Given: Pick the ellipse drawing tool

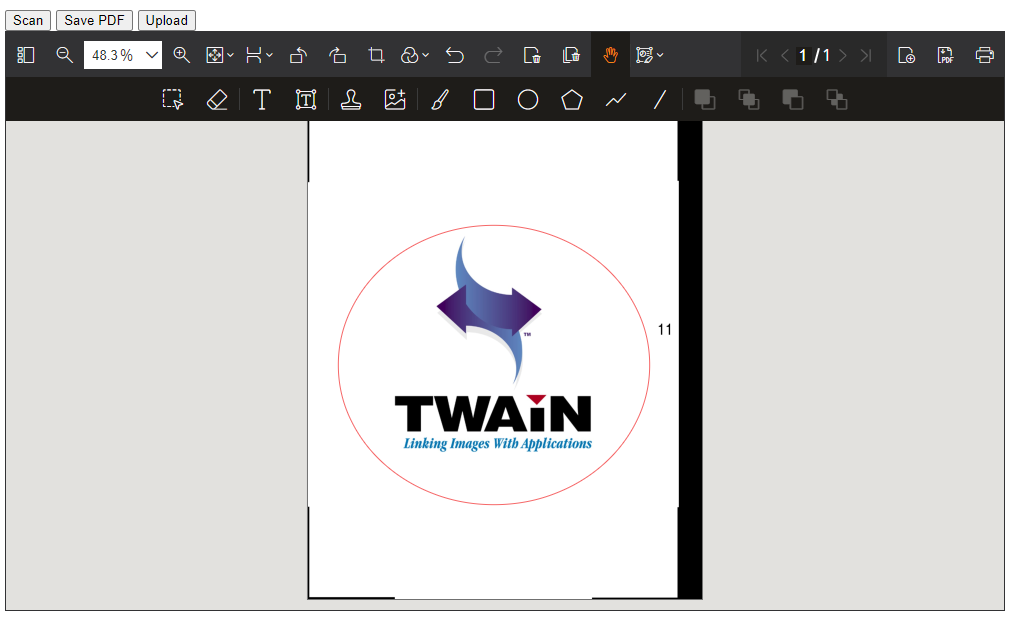Looking at the screenshot, I should (x=528, y=100).
